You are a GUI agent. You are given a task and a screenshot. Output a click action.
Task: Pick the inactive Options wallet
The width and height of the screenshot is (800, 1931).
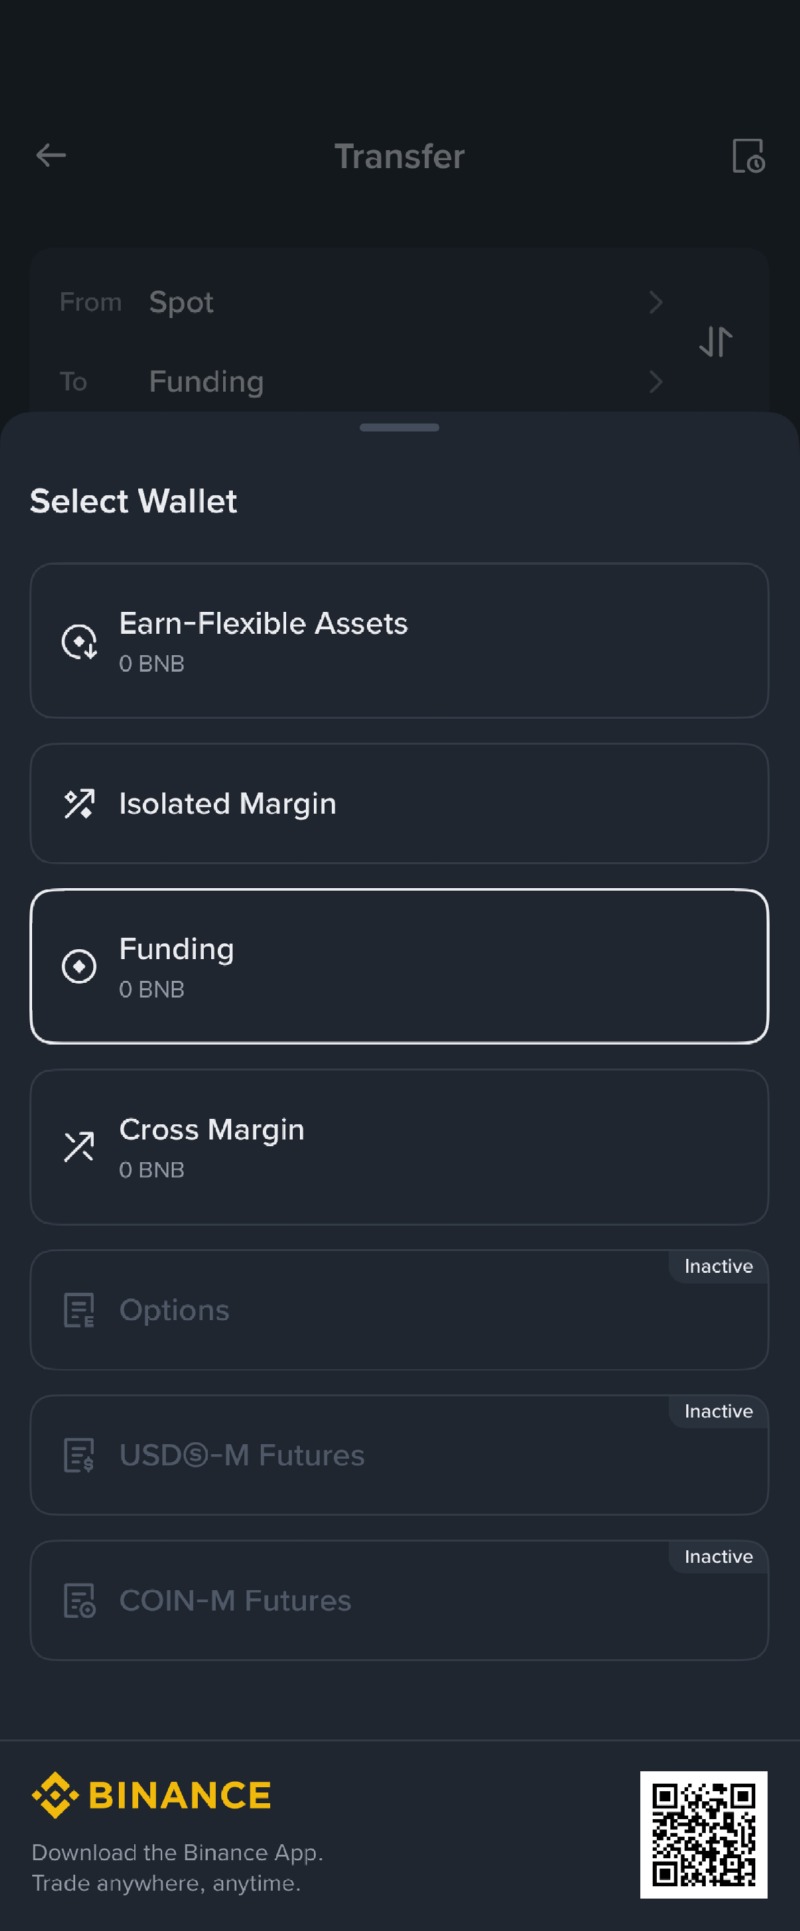point(400,1310)
